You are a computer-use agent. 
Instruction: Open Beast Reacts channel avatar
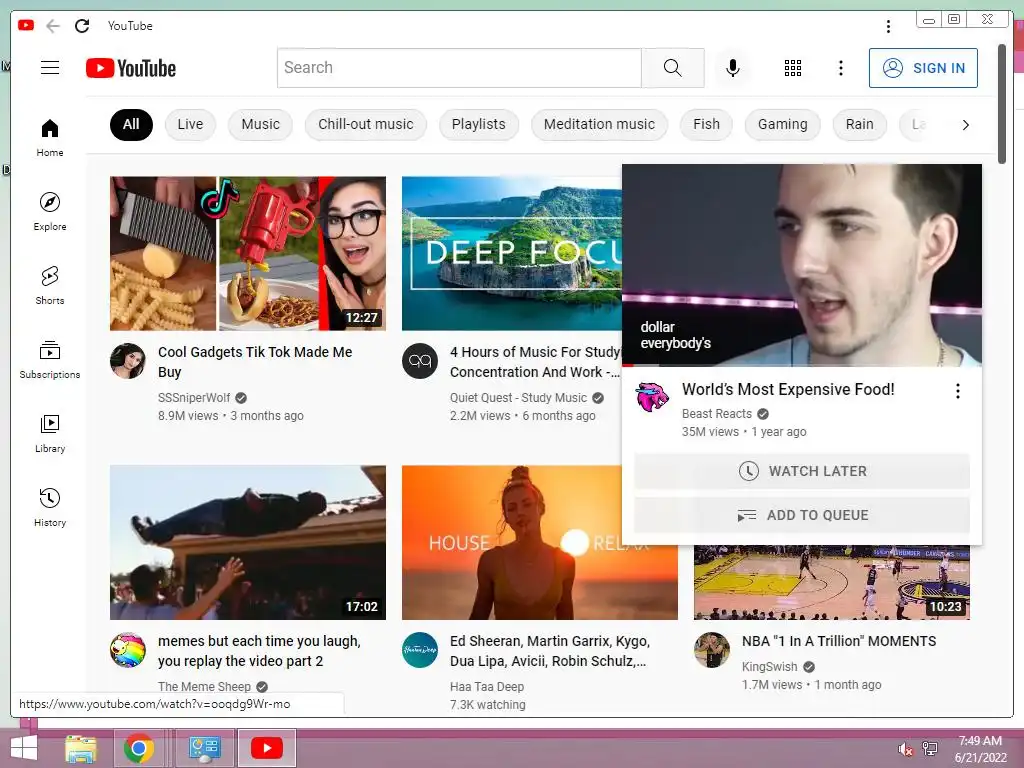[x=652, y=397]
